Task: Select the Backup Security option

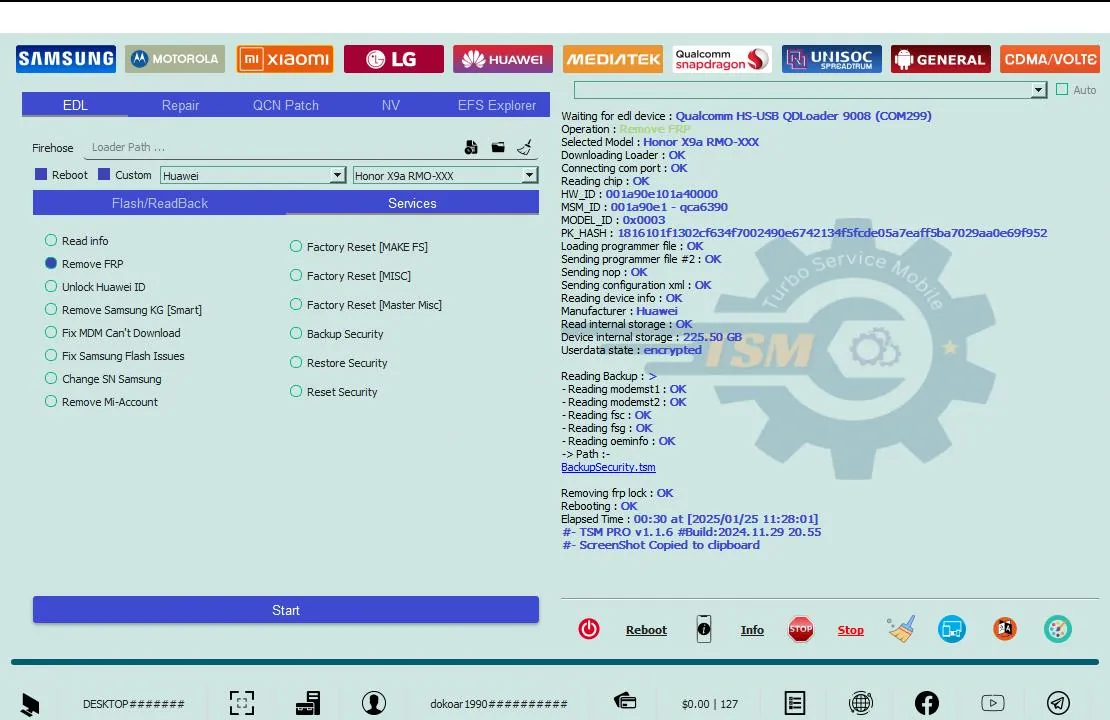Action: tap(296, 333)
